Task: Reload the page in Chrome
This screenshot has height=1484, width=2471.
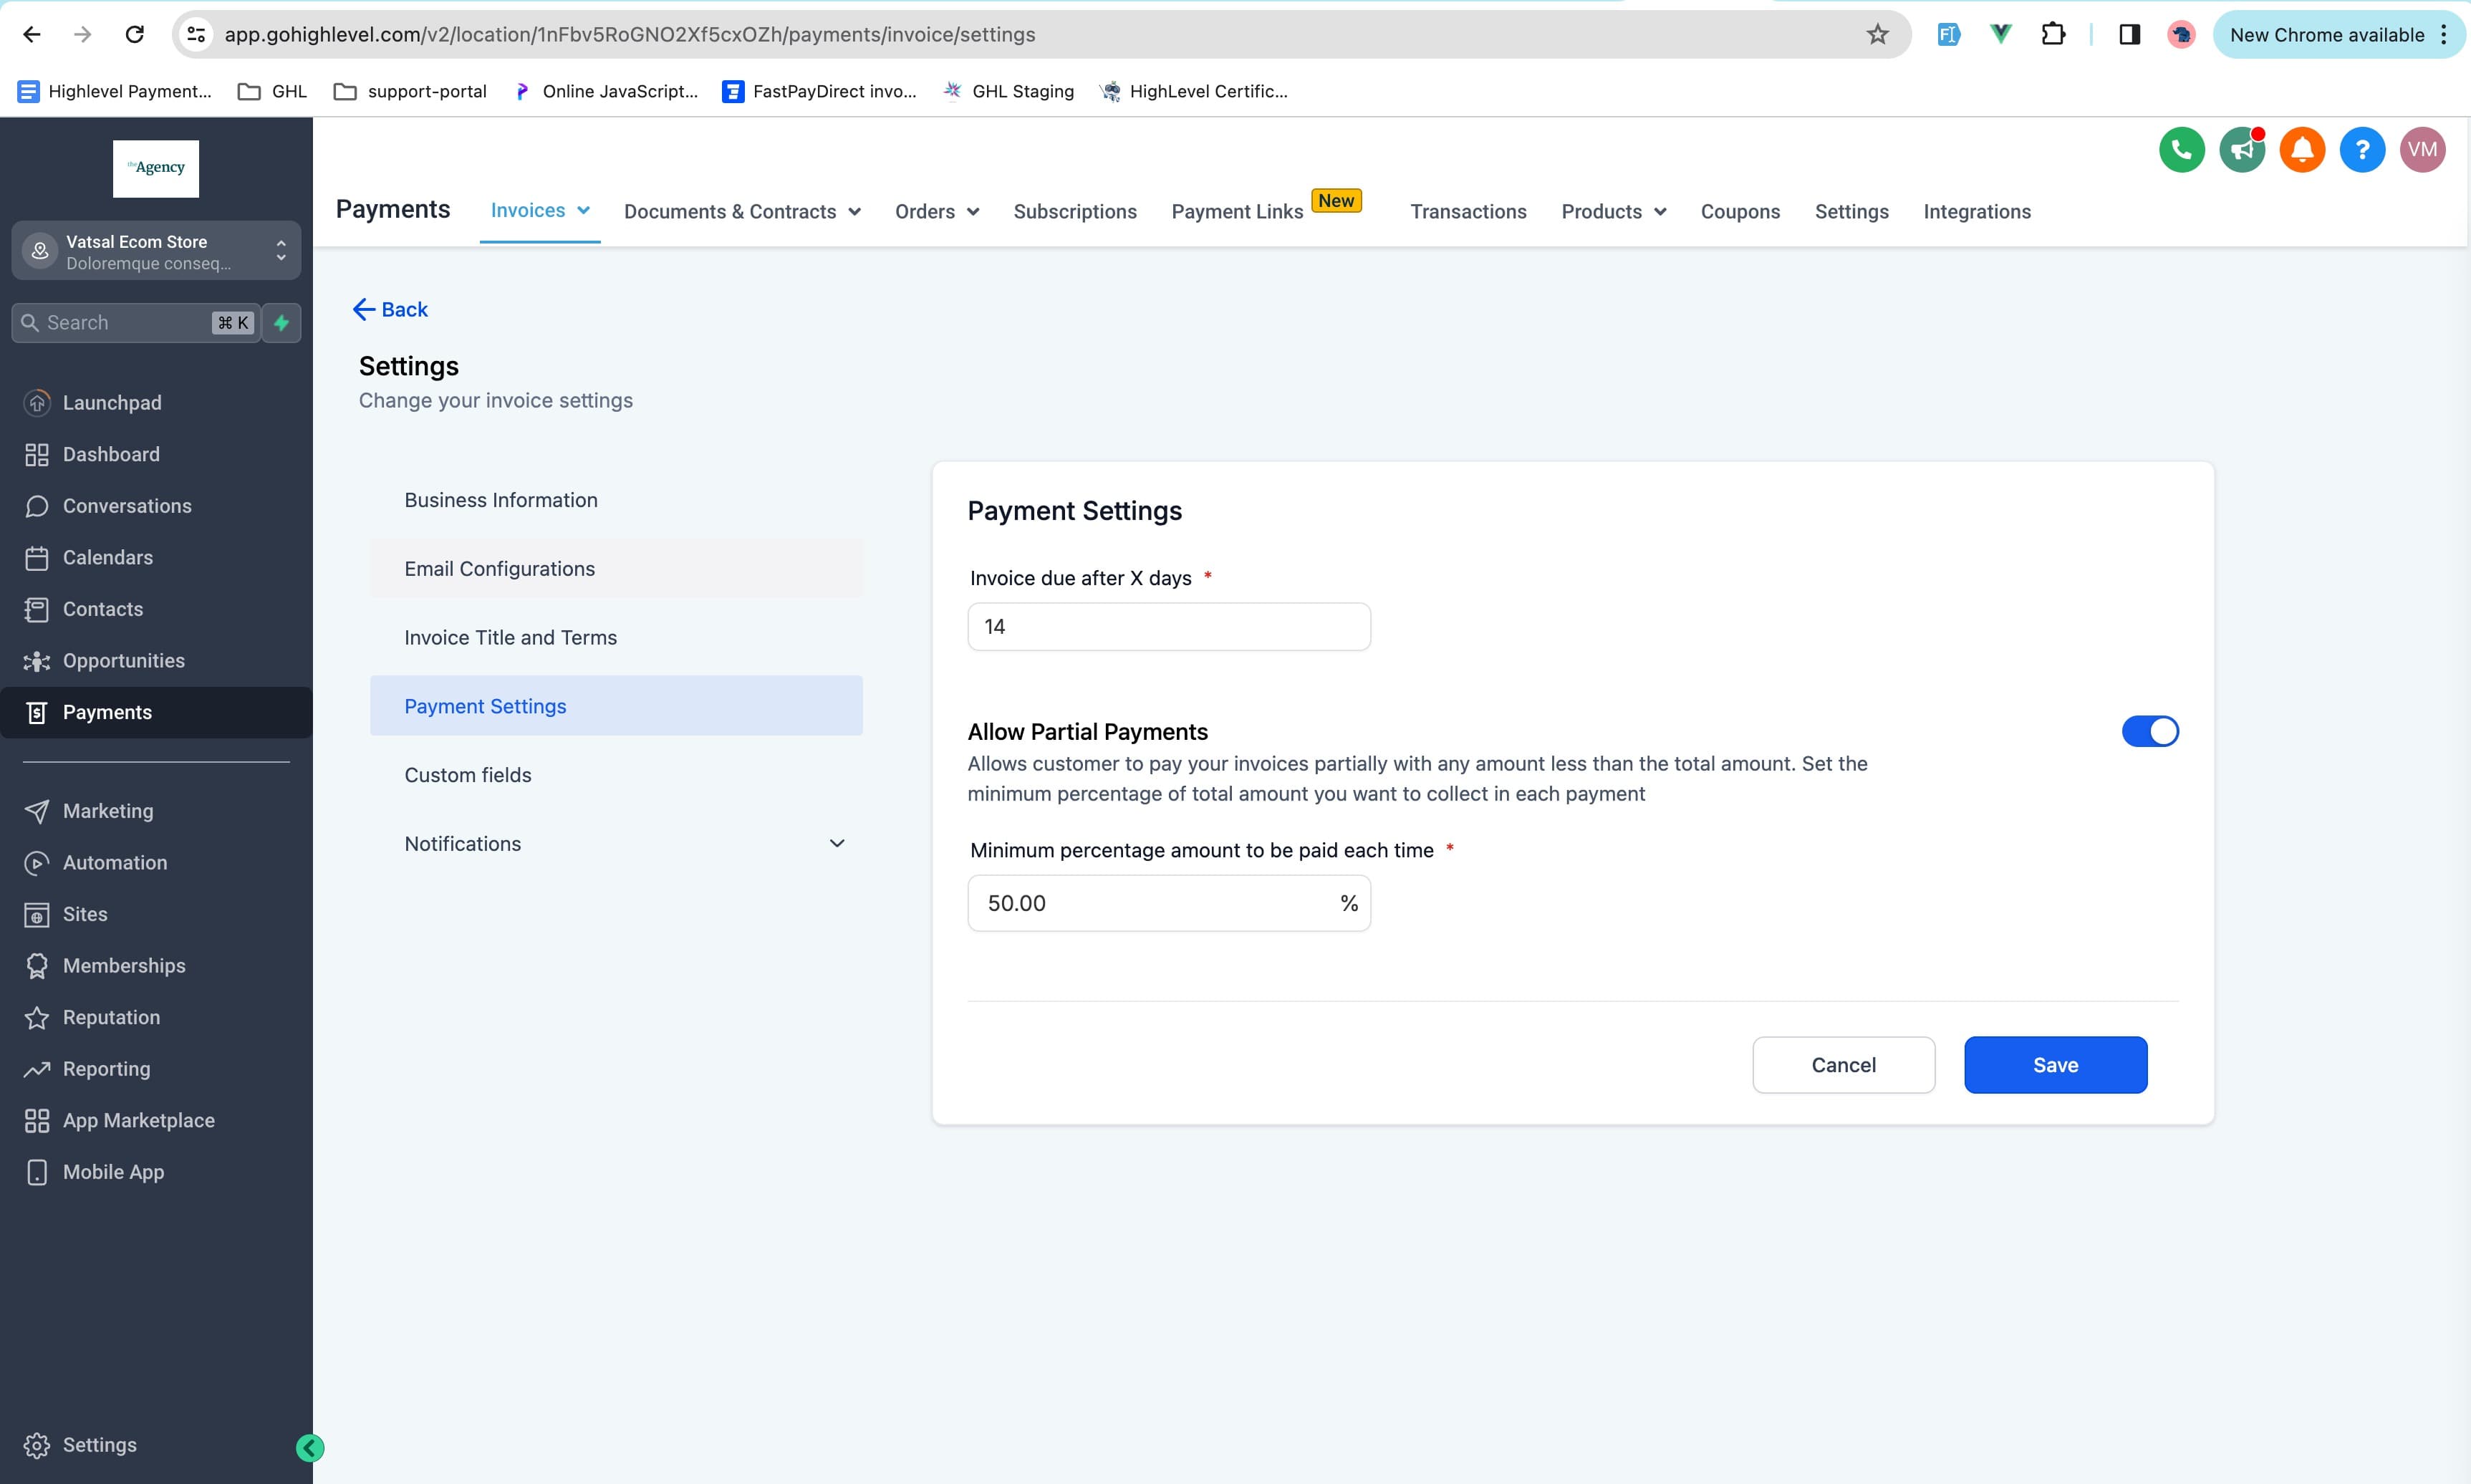Action: tap(134, 35)
